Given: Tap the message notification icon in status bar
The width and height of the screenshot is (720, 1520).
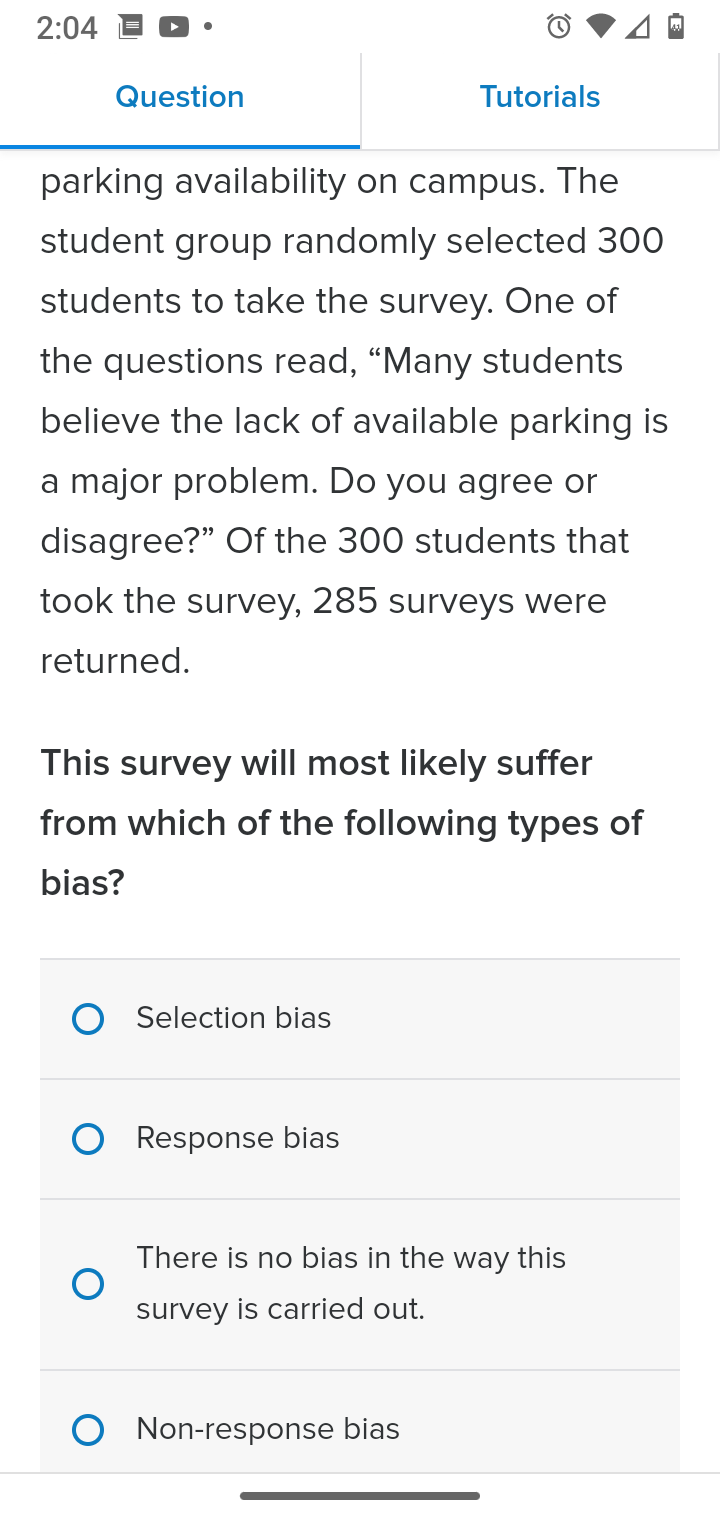Looking at the screenshot, I should pyautogui.click(x=130, y=27).
